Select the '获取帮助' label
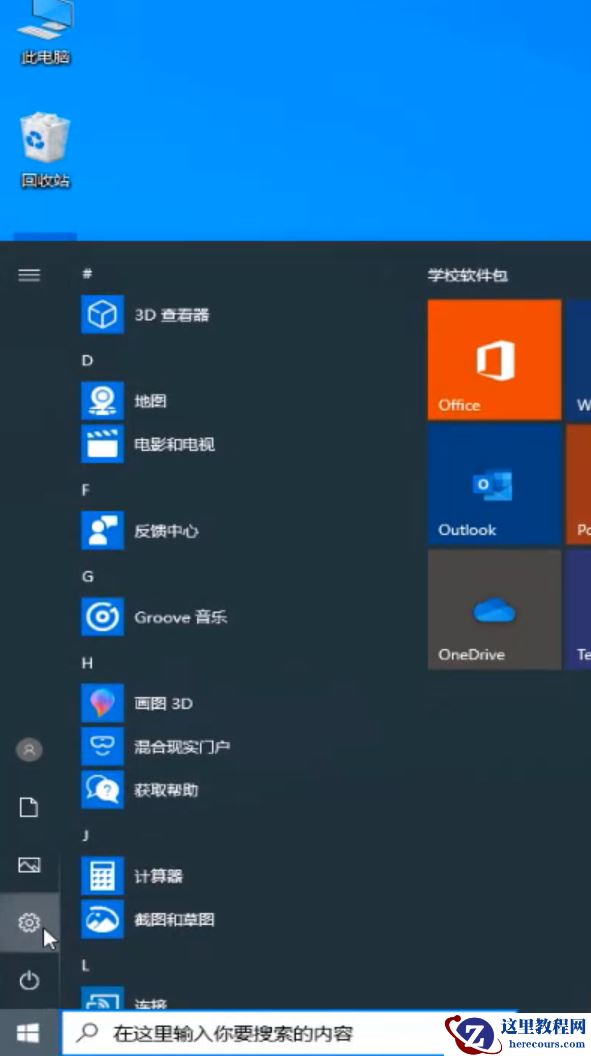The height and width of the screenshot is (1056, 591). [x=166, y=789]
